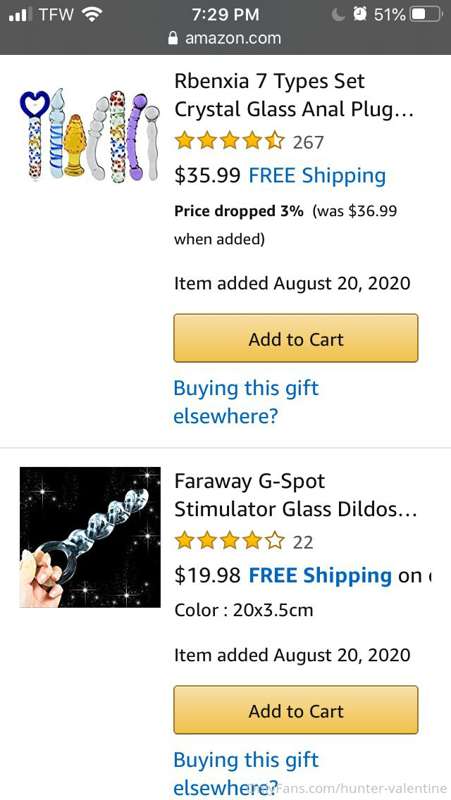The height and width of the screenshot is (800, 451).
Task: Open the 267 reviews count
Action: coord(308,142)
